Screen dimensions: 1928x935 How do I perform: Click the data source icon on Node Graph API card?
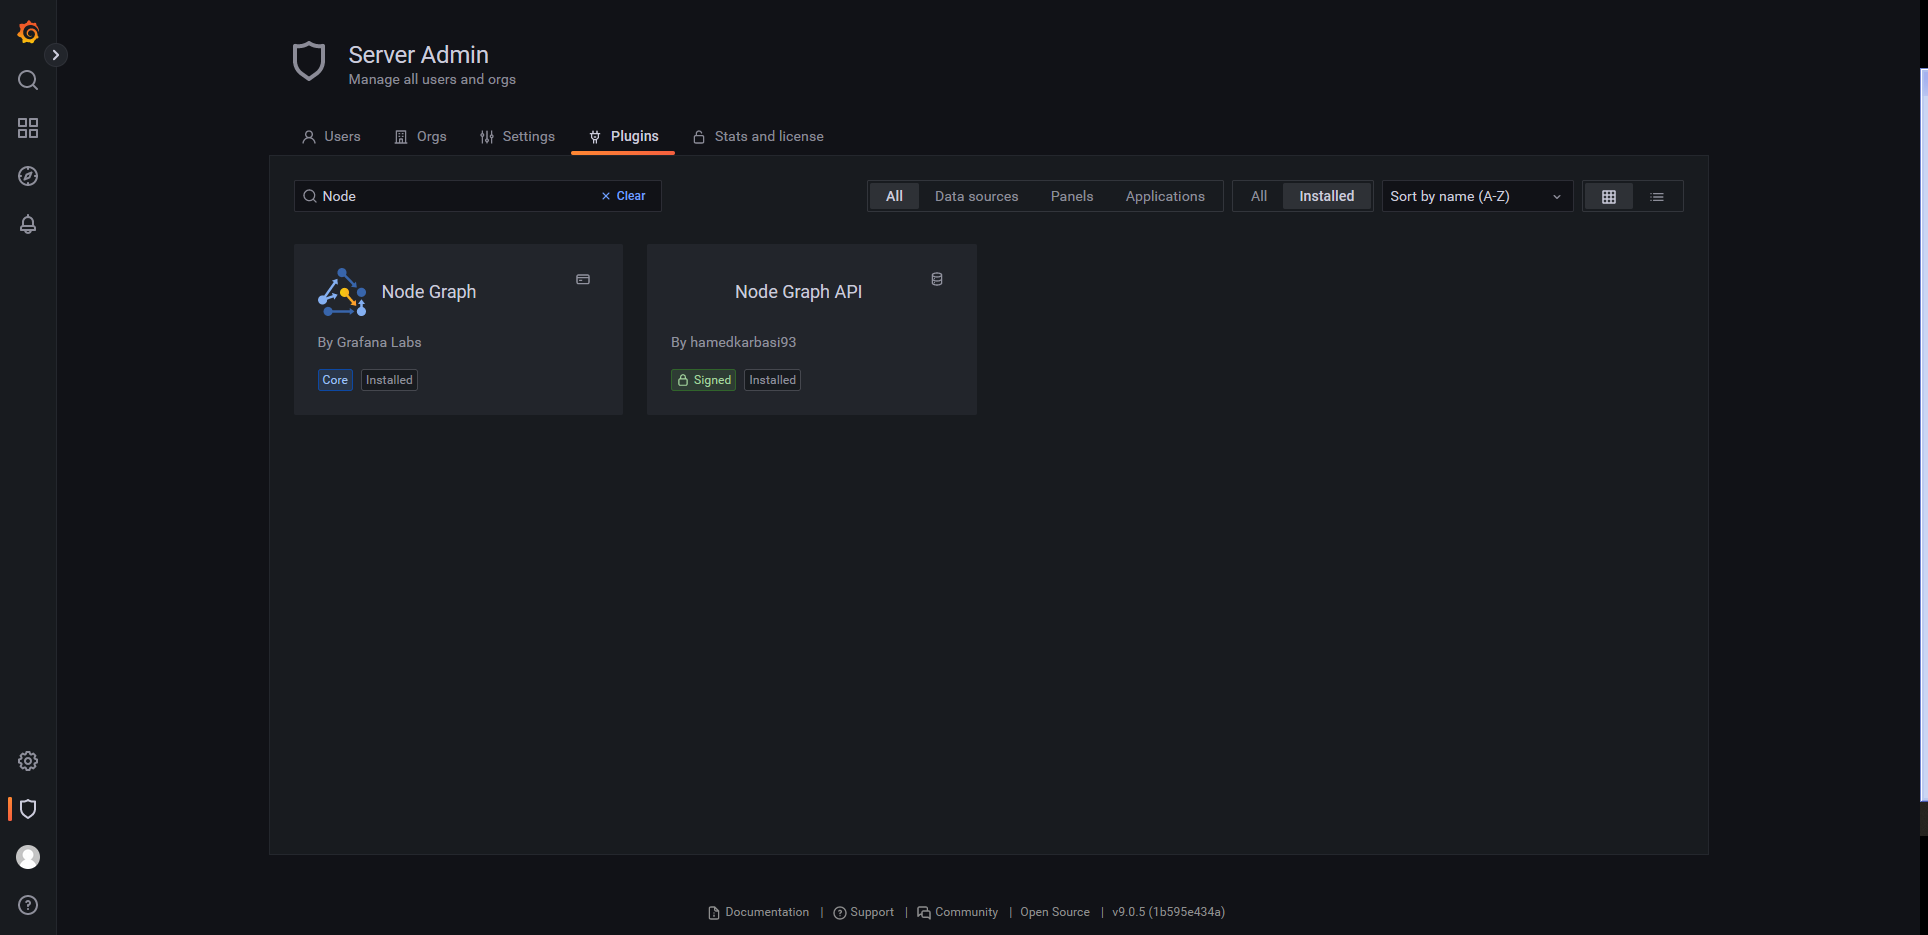click(x=937, y=279)
